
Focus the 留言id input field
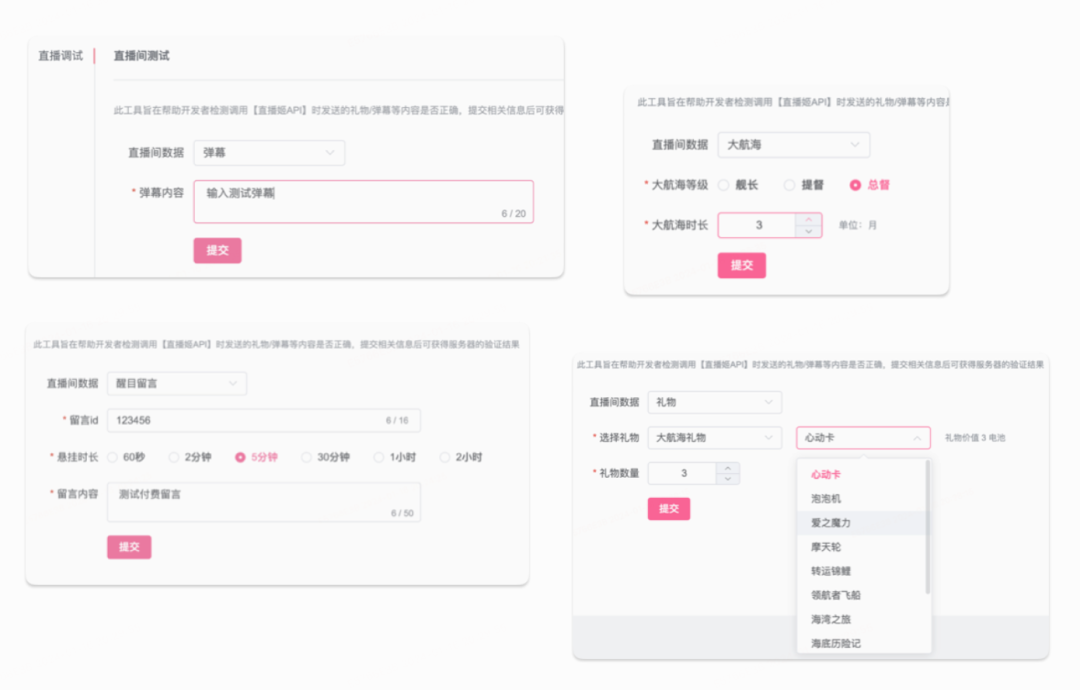tap(264, 421)
